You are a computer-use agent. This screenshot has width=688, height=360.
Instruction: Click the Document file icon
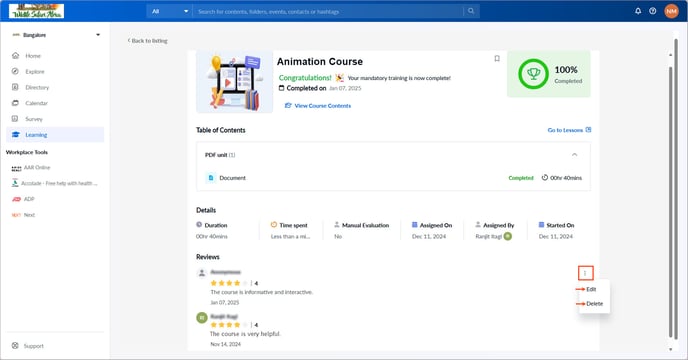click(x=211, y=178)
